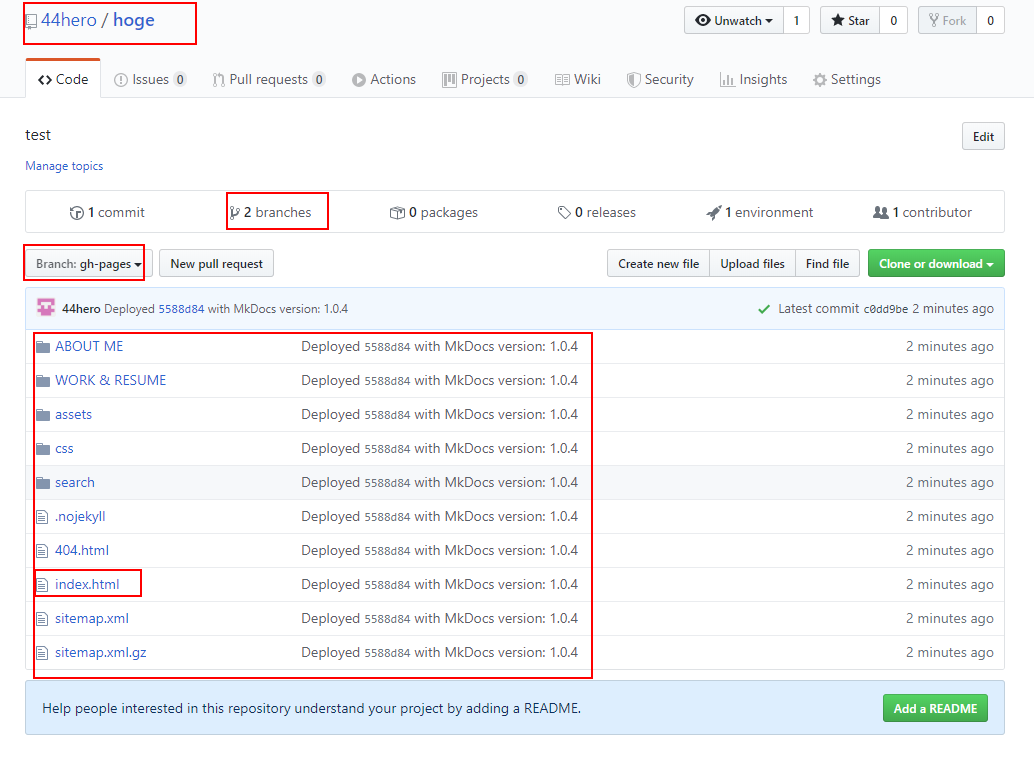
Task: View the 0 packages page
Action: coord(433,212)
